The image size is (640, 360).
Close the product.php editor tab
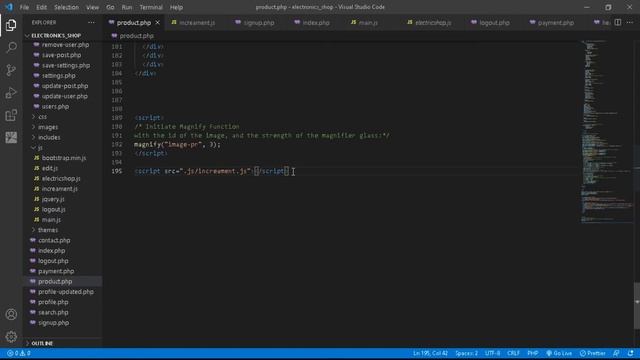158,23
